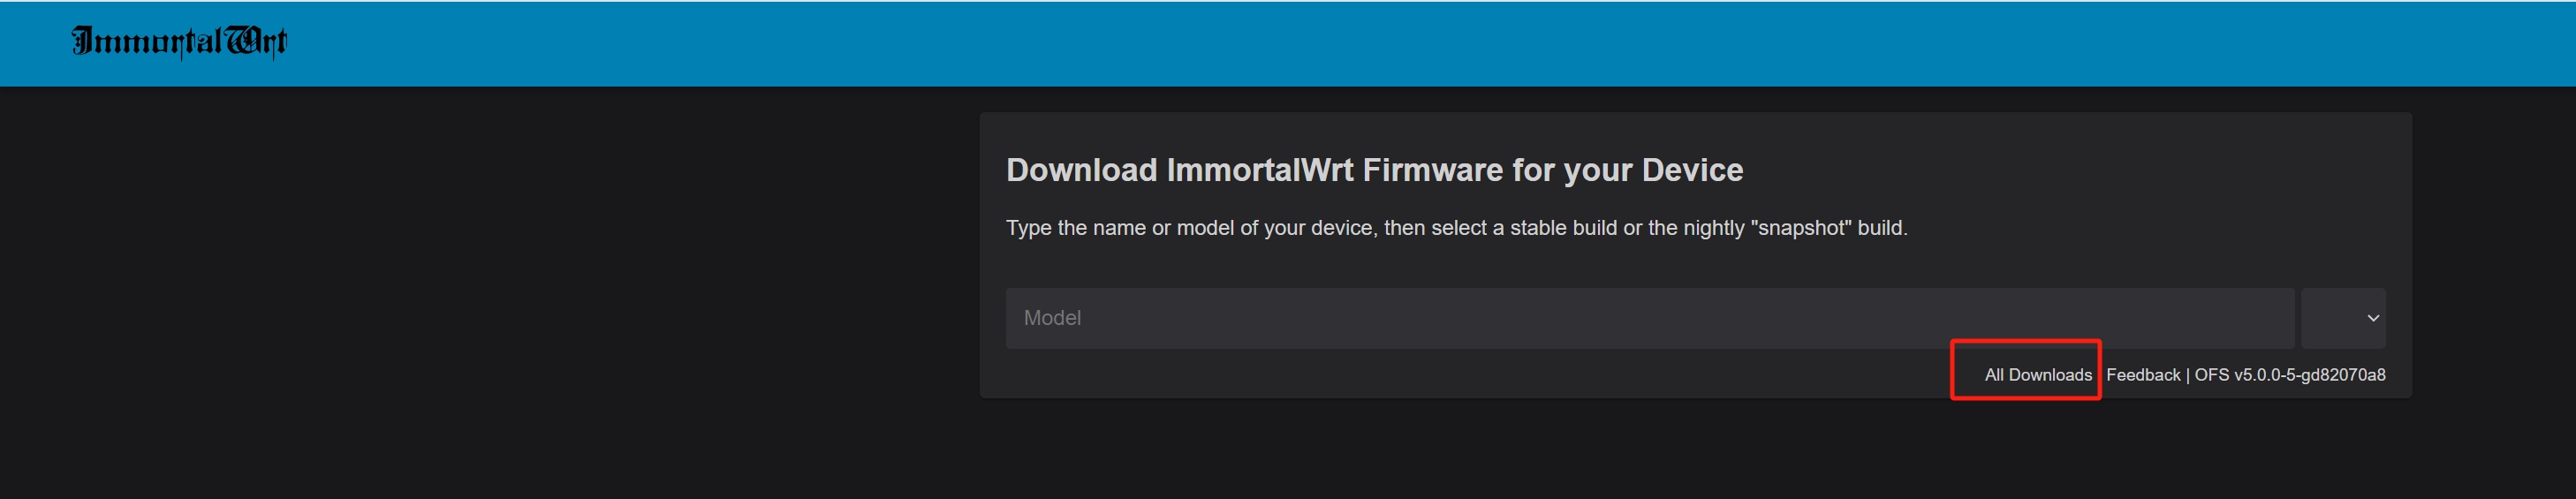The image size is (2576, 499).
Task: Click the "Download ImmortalWrt Firmware for your Device" heading
Action: tap(1373, 170)
